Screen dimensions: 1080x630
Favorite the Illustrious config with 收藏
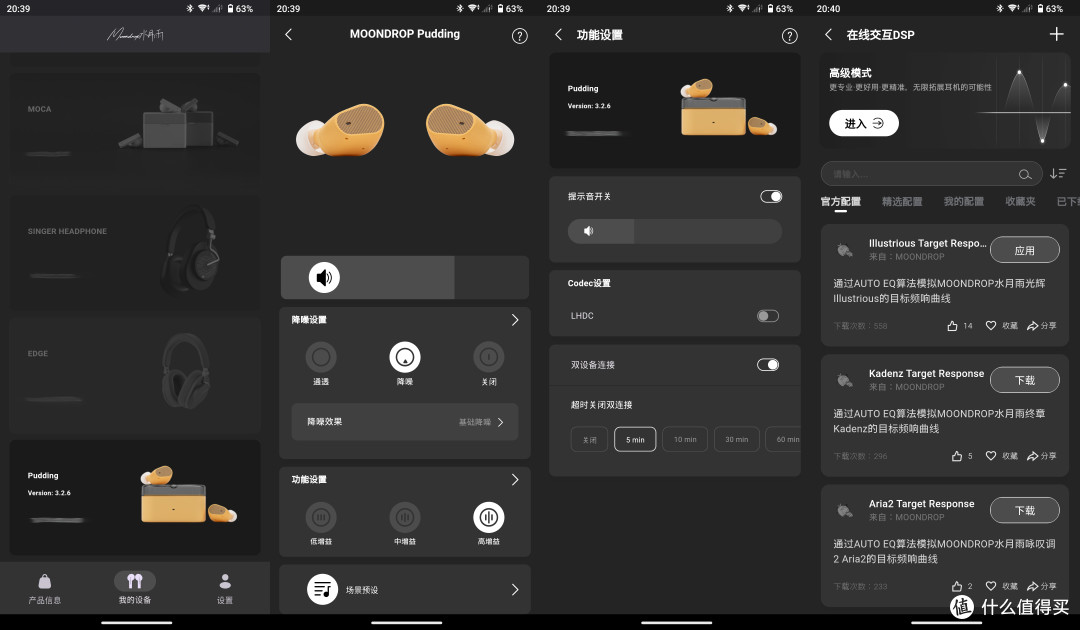[x=1001, y=326]
